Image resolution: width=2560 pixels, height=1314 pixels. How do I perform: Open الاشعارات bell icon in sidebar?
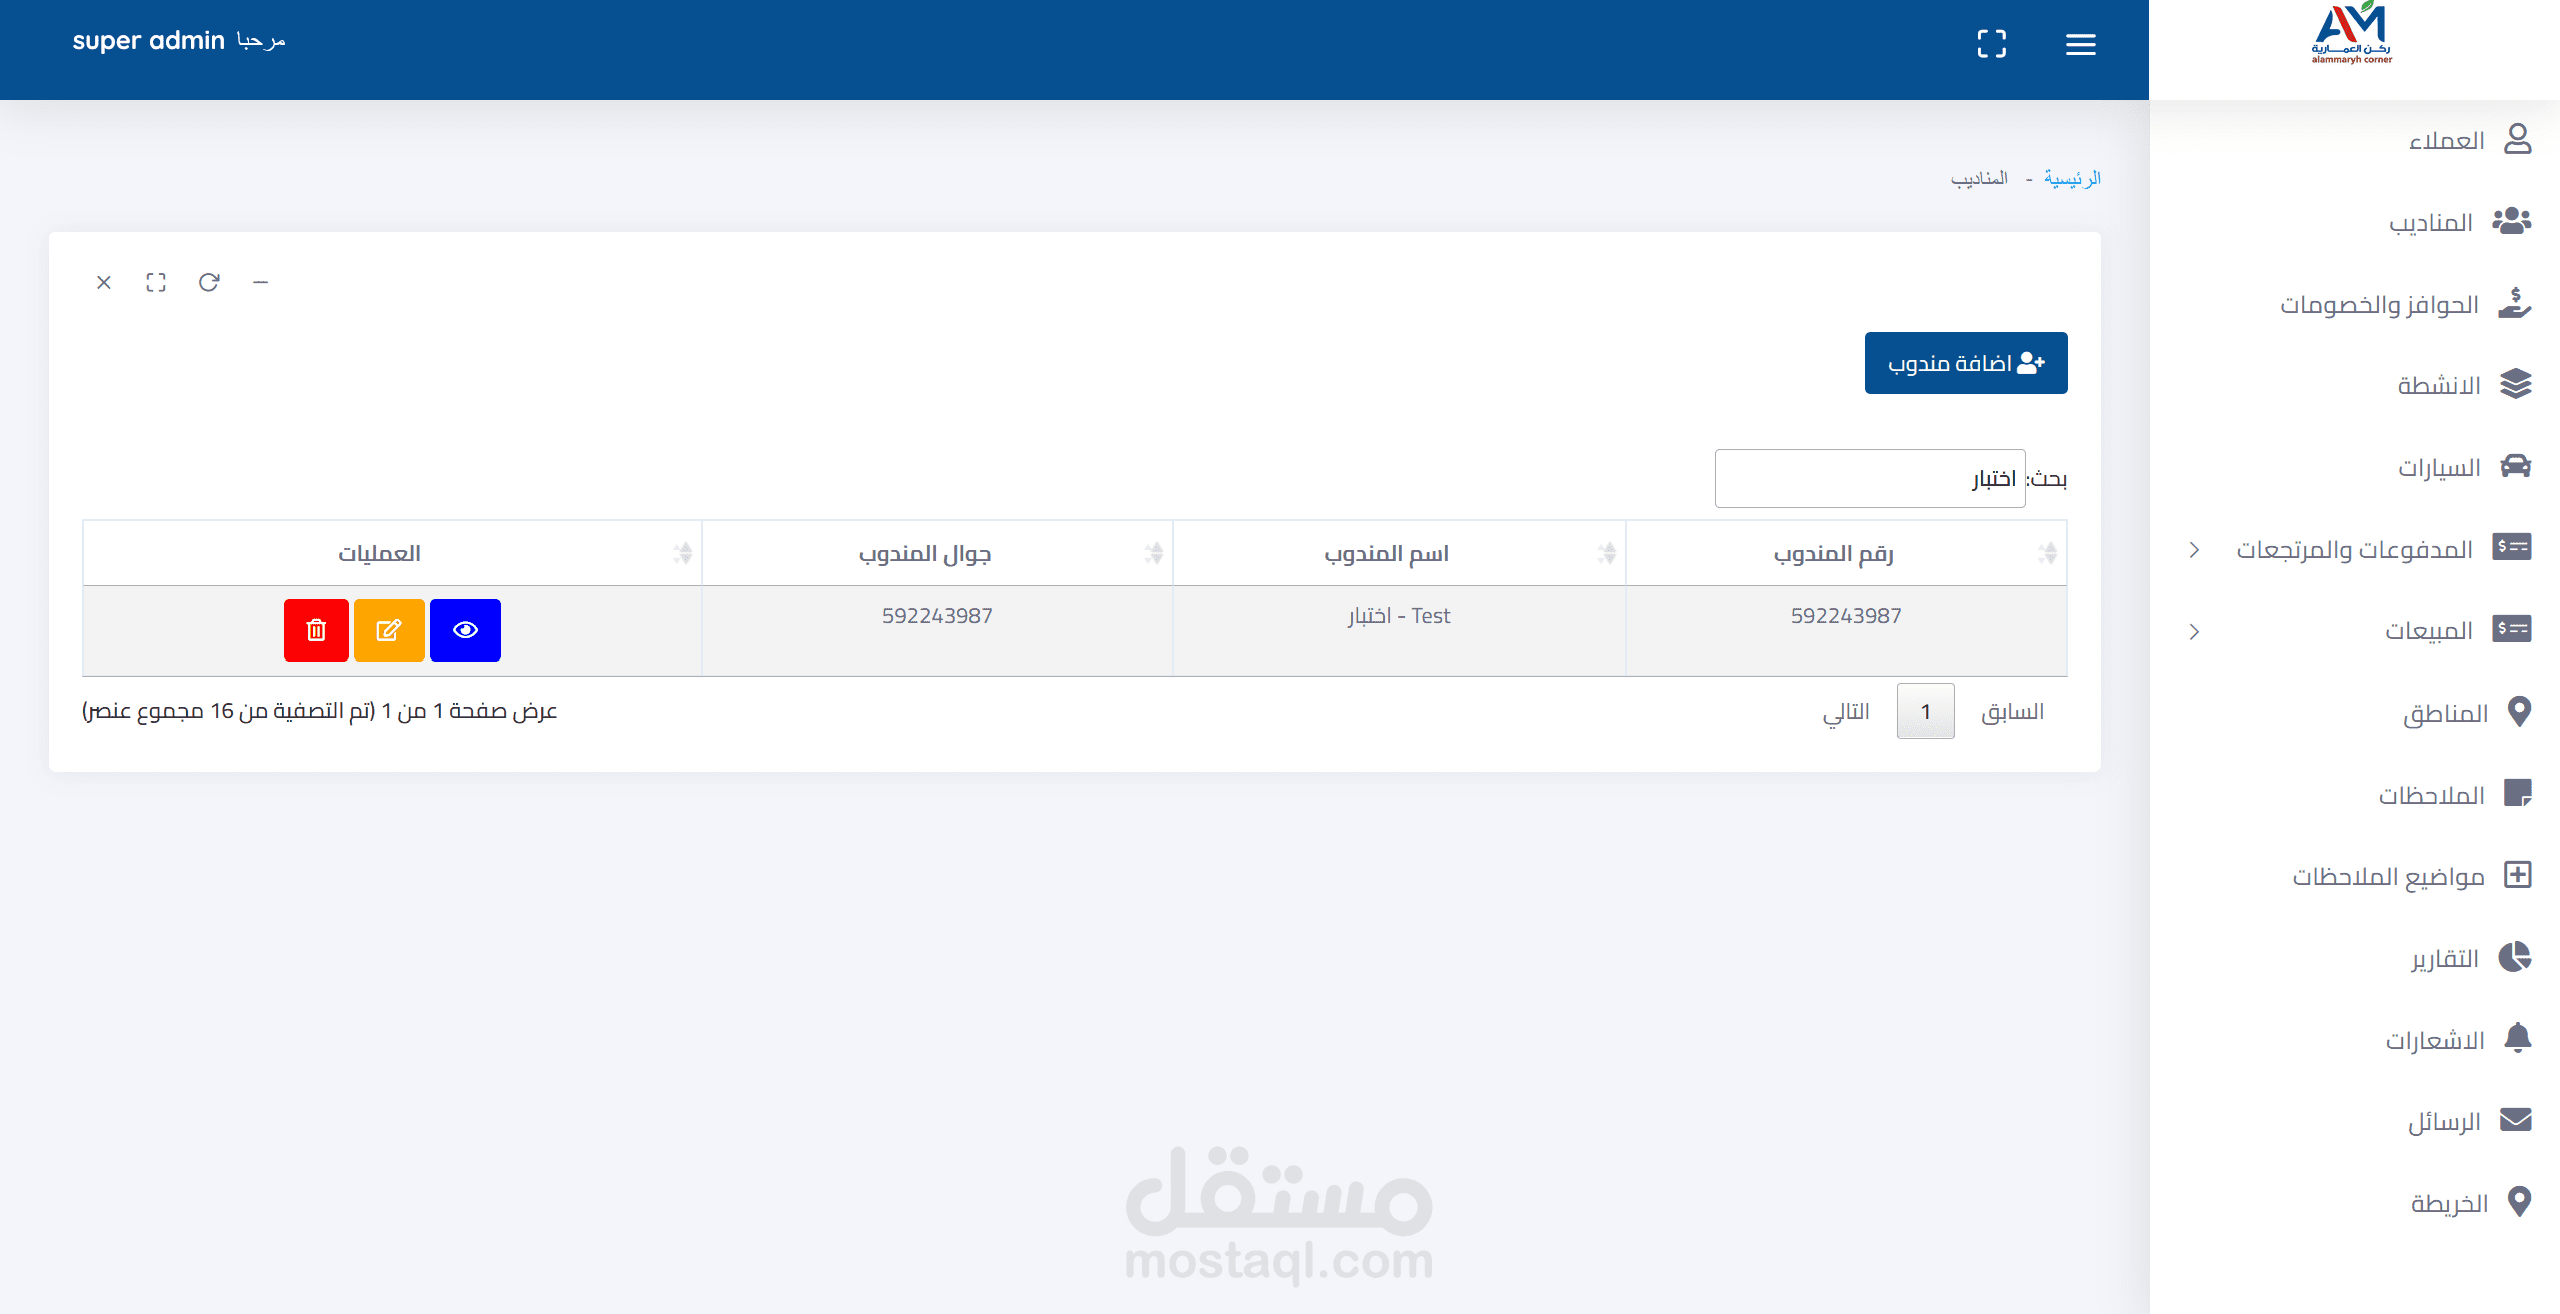click(x=2516, y=1039)
